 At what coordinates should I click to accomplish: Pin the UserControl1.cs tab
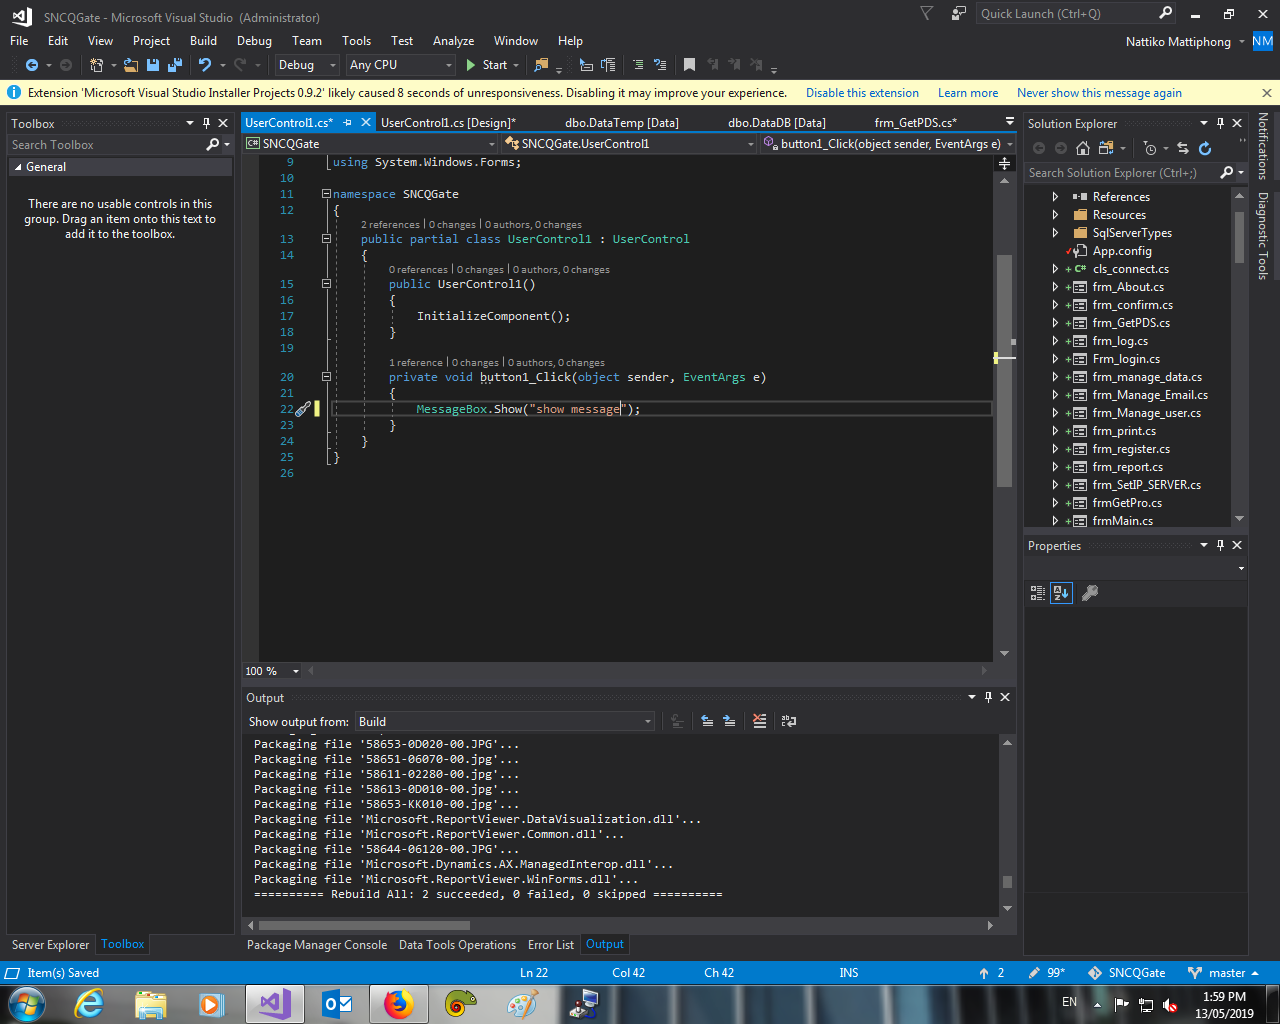348,122
